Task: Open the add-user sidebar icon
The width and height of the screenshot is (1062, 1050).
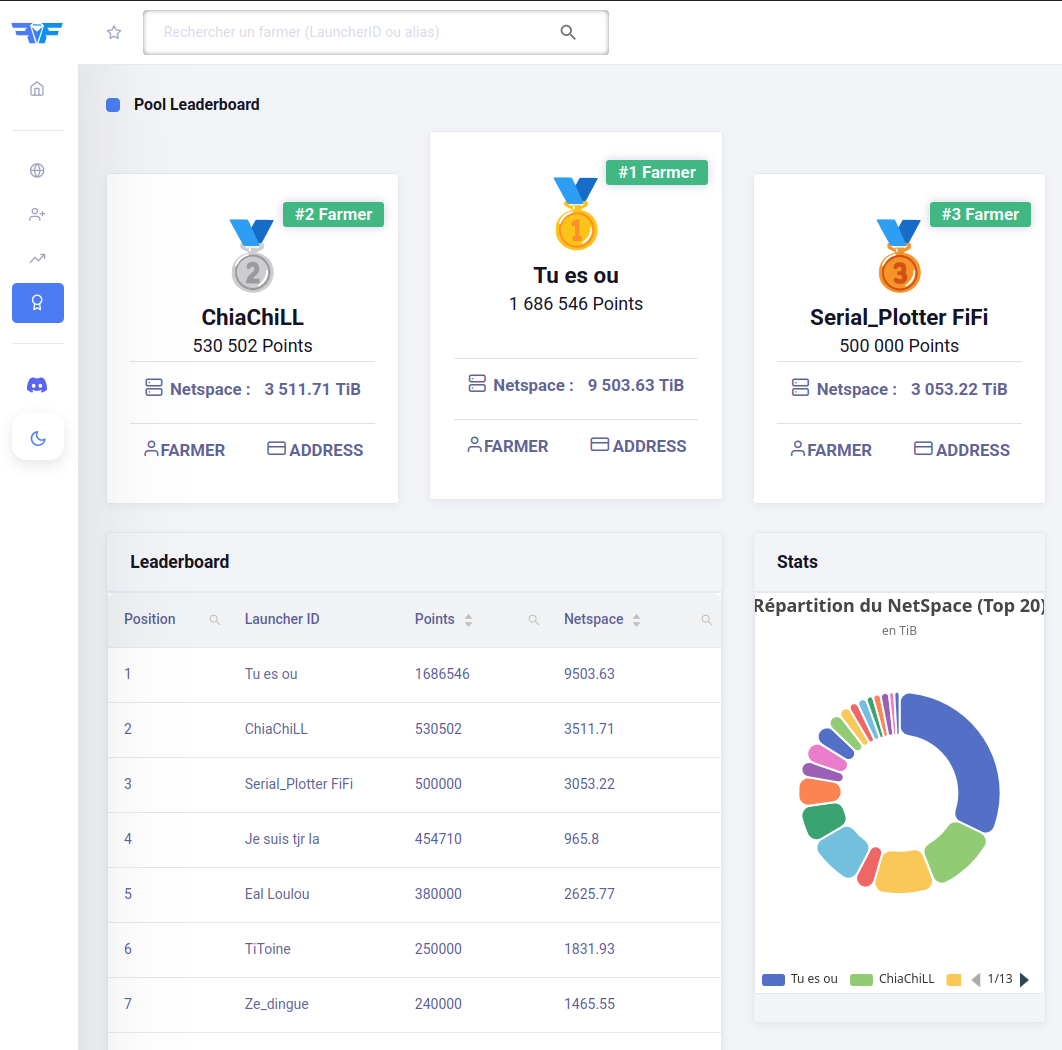Action: pyautogui.click(x=37, y=214)
